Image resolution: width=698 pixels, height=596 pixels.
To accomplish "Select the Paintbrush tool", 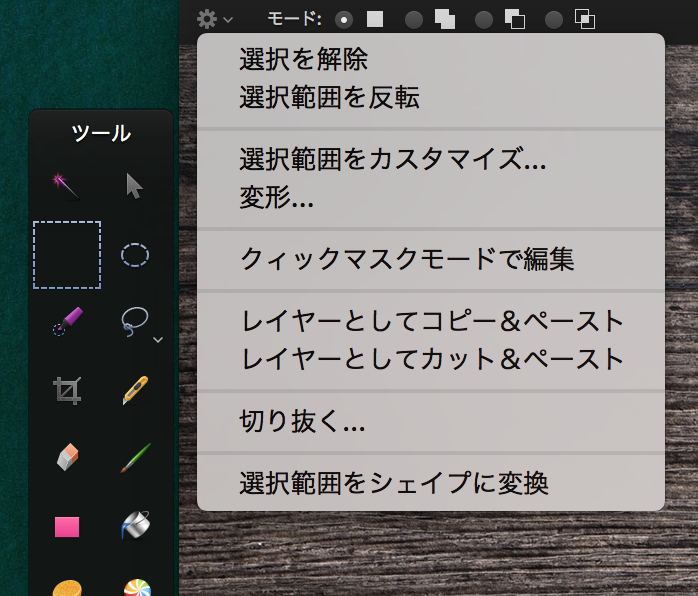I will [x=135, y=458].
